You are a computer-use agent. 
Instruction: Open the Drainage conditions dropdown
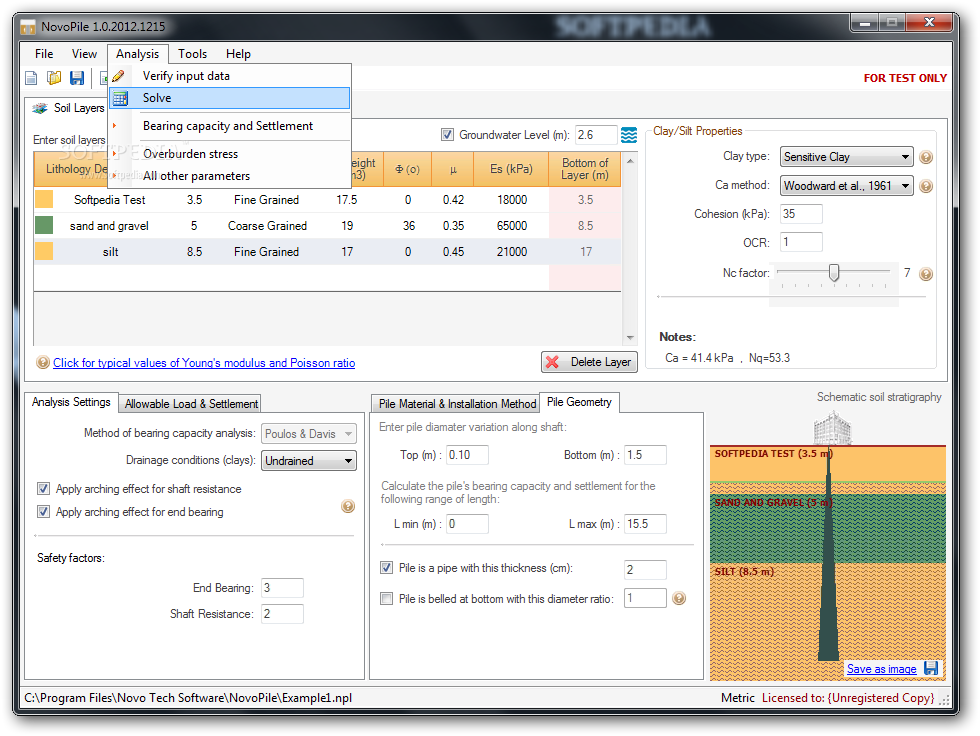(x=309, y=460)
